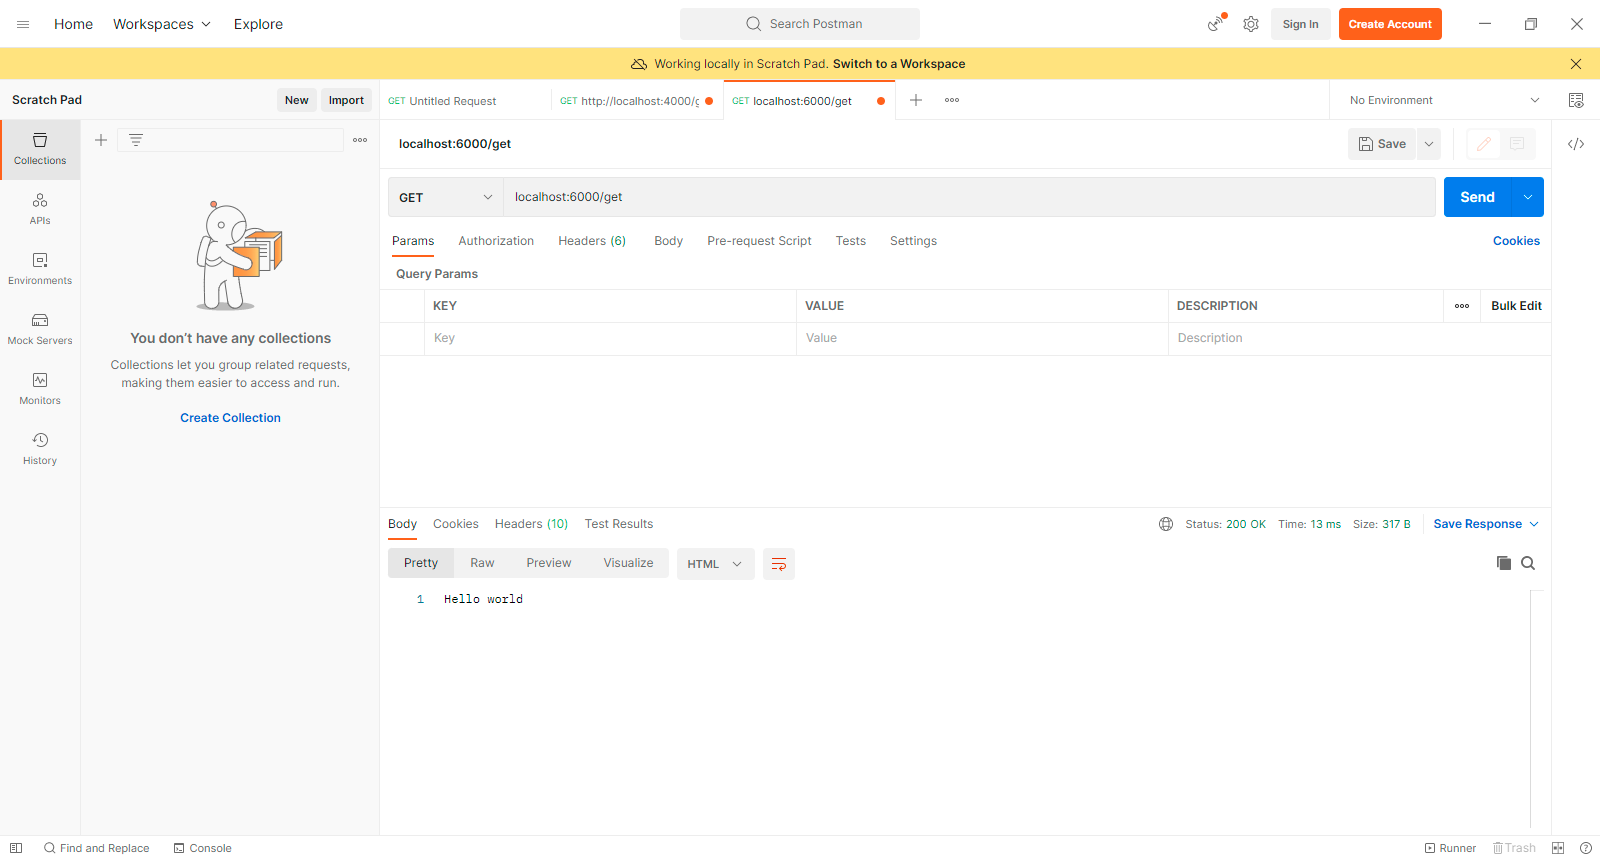Click Bulk Edit for query params

point(1516,306)
